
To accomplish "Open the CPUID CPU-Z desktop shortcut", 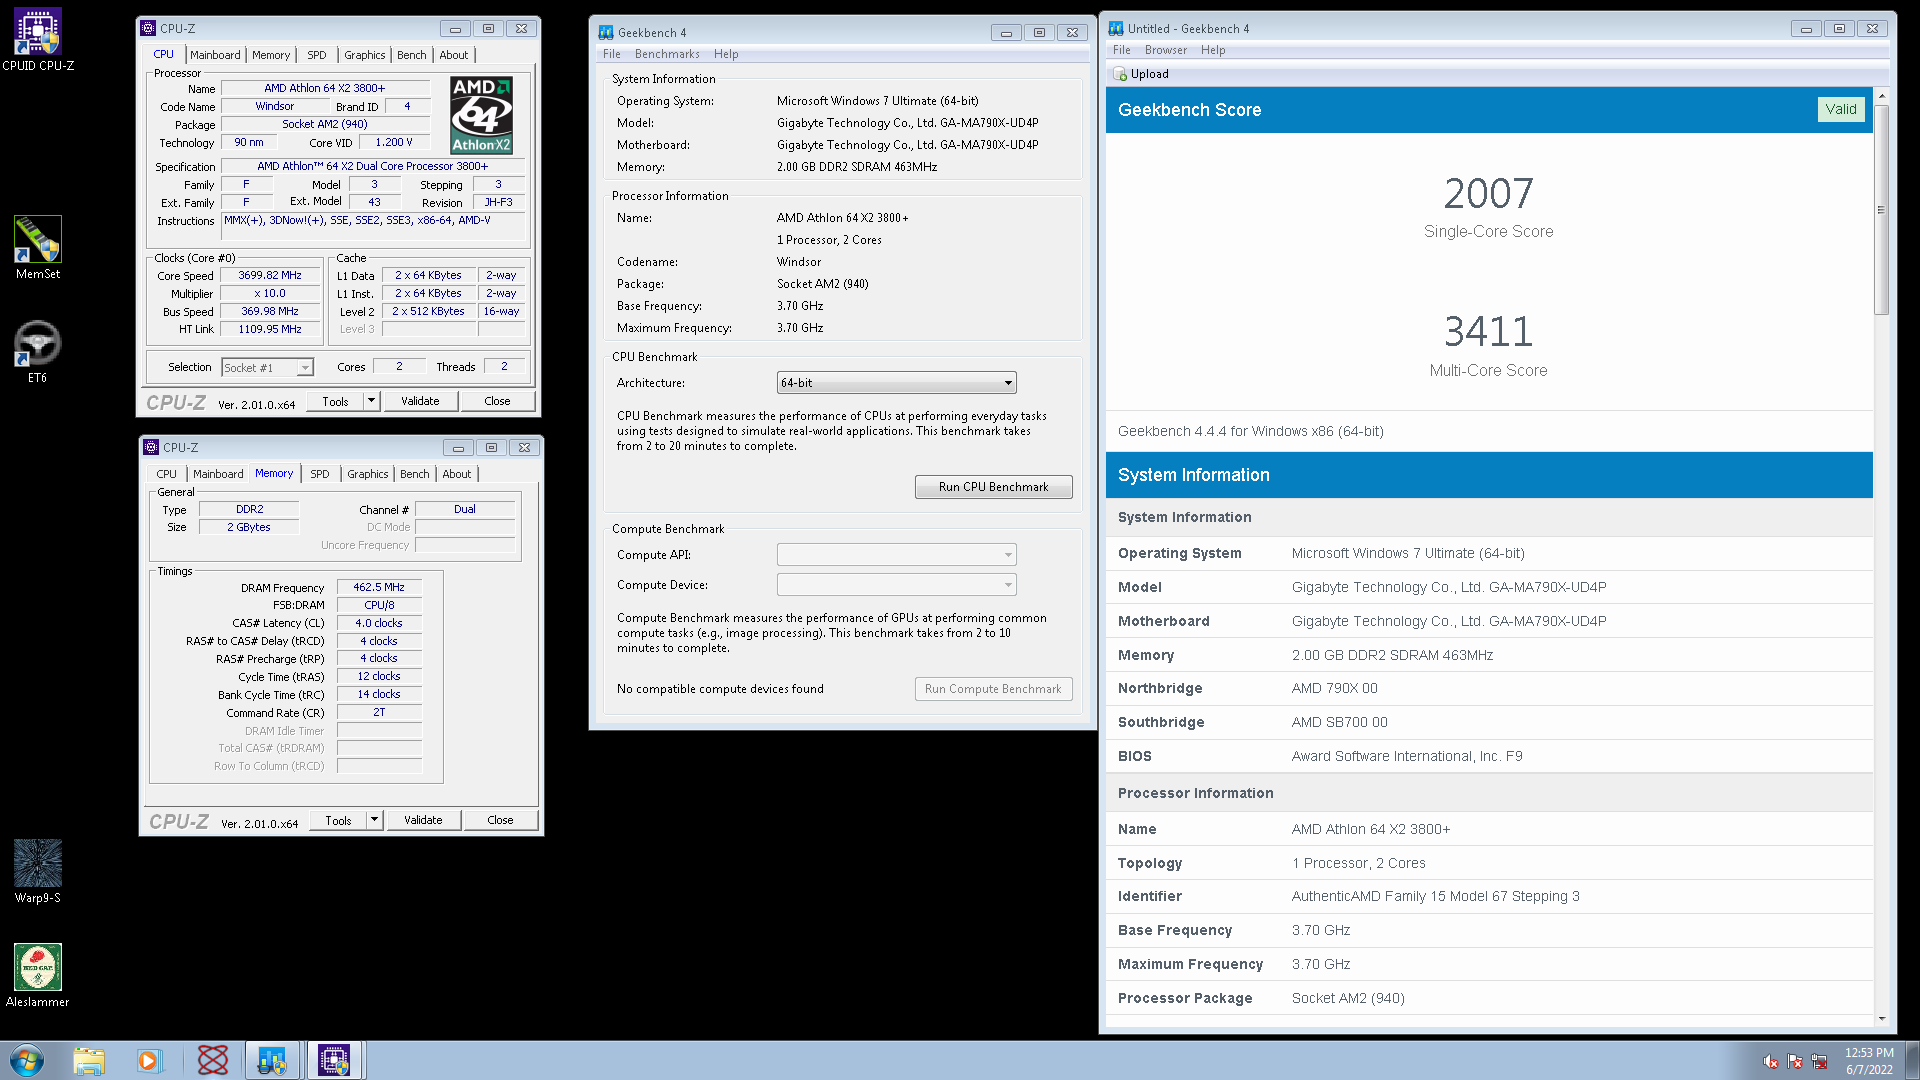I will 38,40.
